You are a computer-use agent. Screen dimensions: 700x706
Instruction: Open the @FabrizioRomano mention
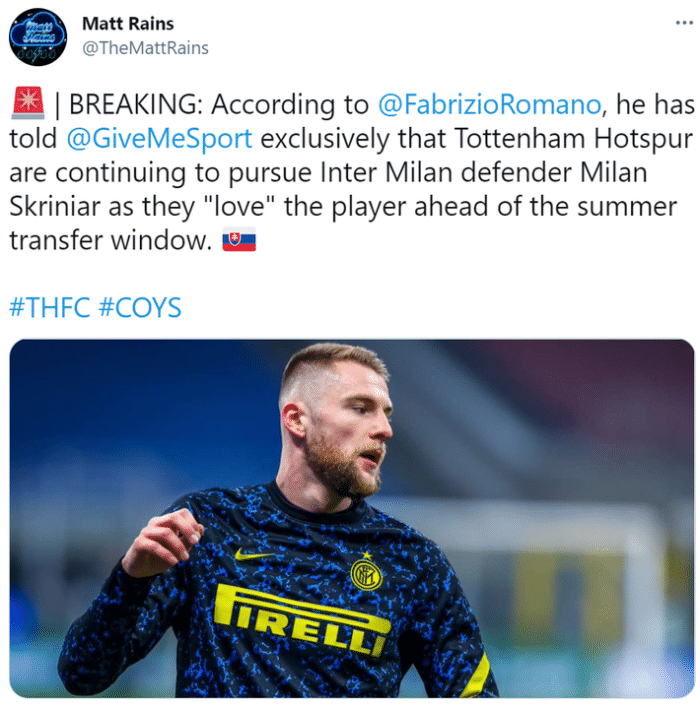pos(489,104)
